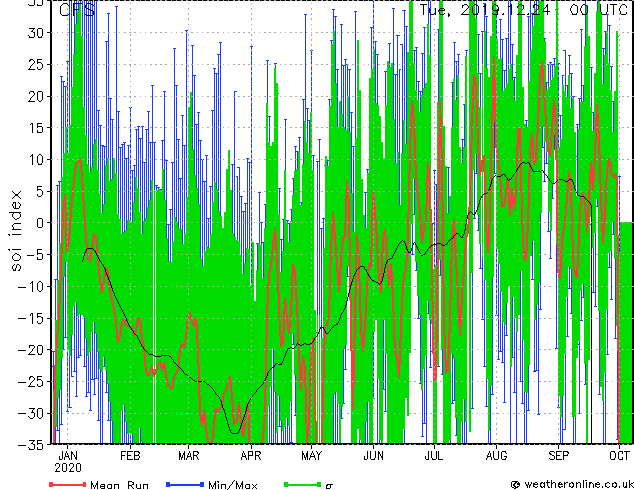This screenshot has width=634, height=490.
Task: Click the 'SEP' month label
Action: [558, 456]
